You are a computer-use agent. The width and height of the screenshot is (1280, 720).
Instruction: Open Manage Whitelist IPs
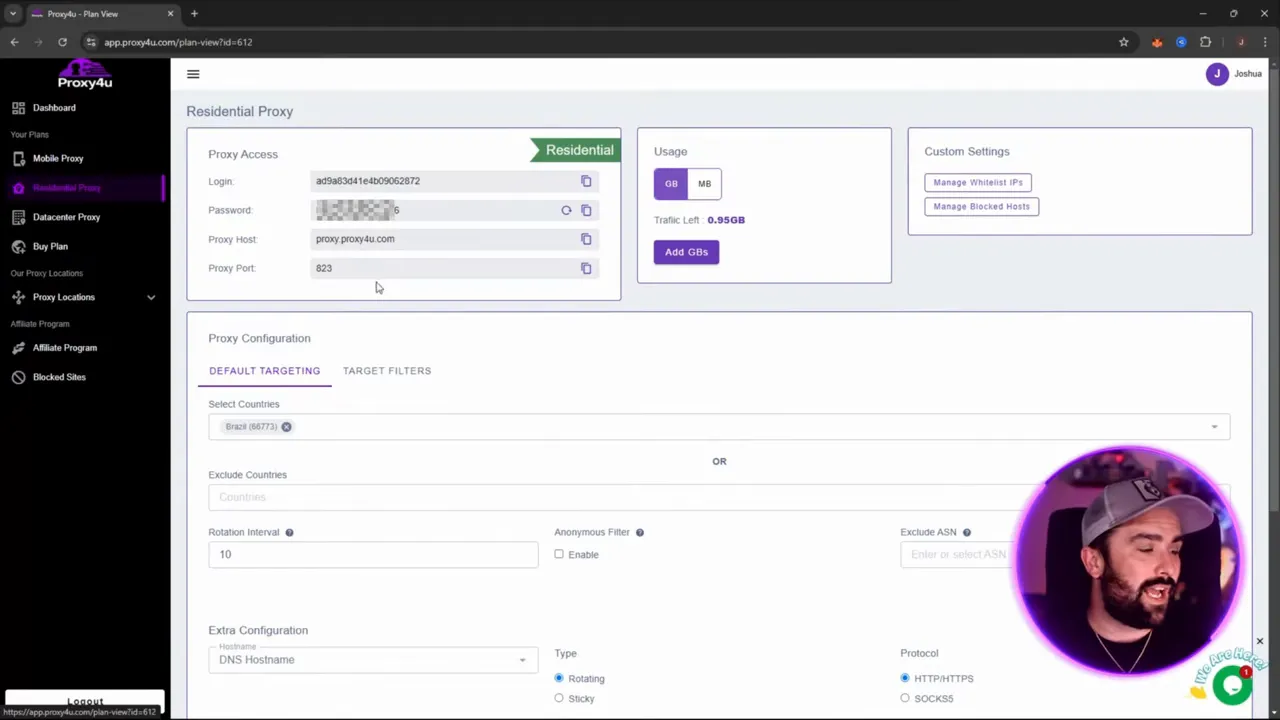click(978, 182)
